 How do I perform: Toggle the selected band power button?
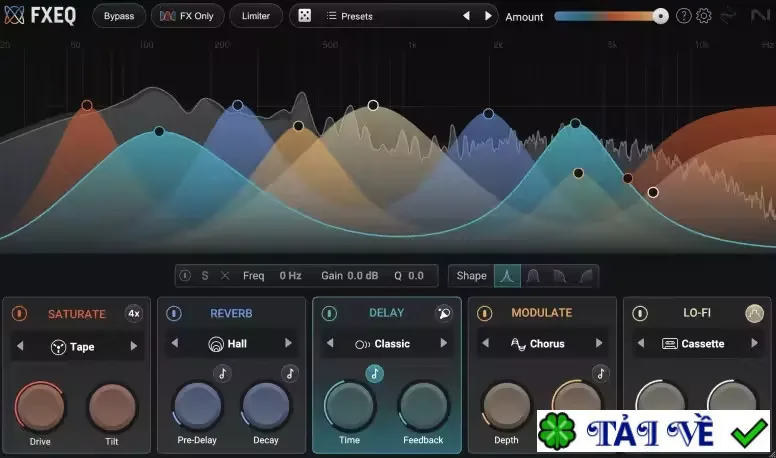[185, 275]
